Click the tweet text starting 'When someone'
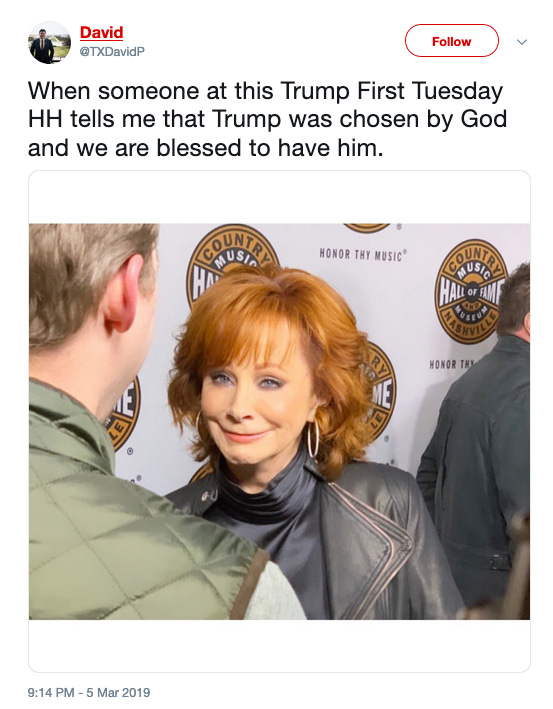This screenshot has width=553, height=709. [267, 119]
